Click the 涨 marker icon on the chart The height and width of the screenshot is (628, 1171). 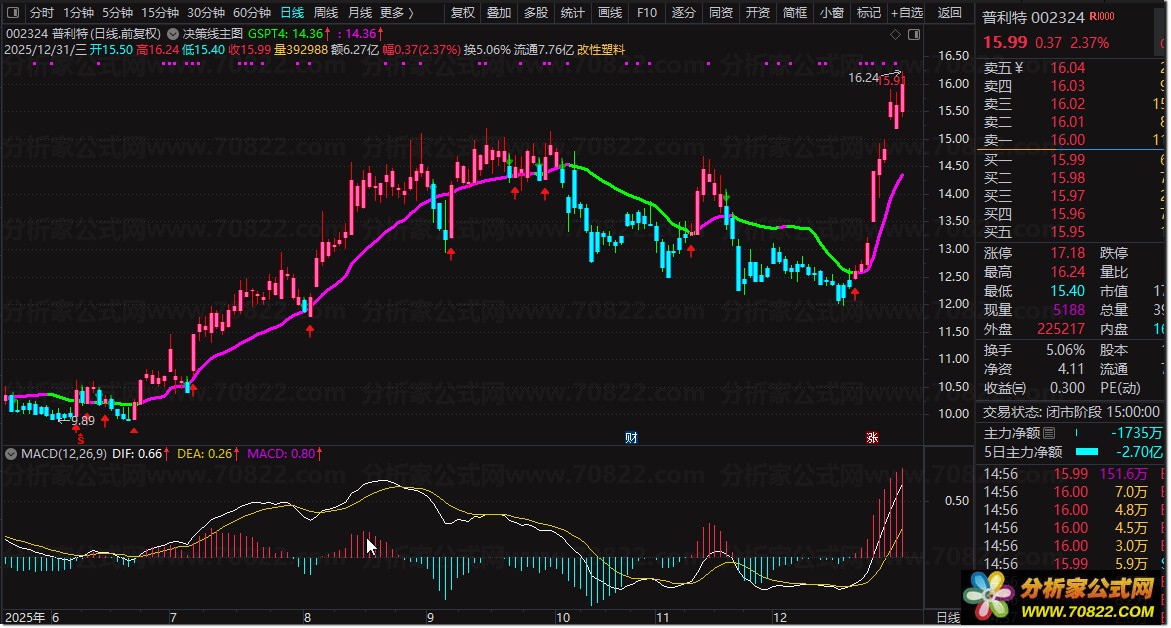click(x=872, y=437)
